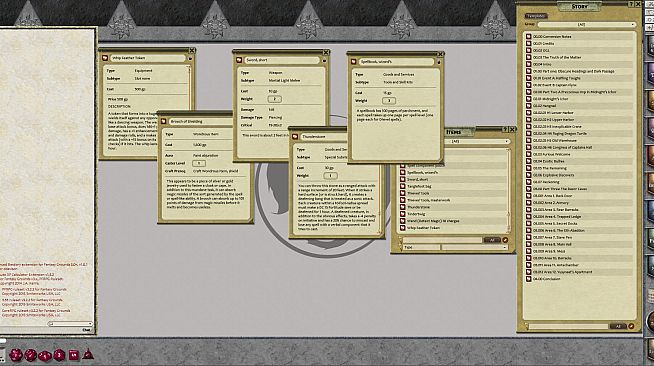
Task: Click the Templates tab in Story window
Action: [536, 16]
